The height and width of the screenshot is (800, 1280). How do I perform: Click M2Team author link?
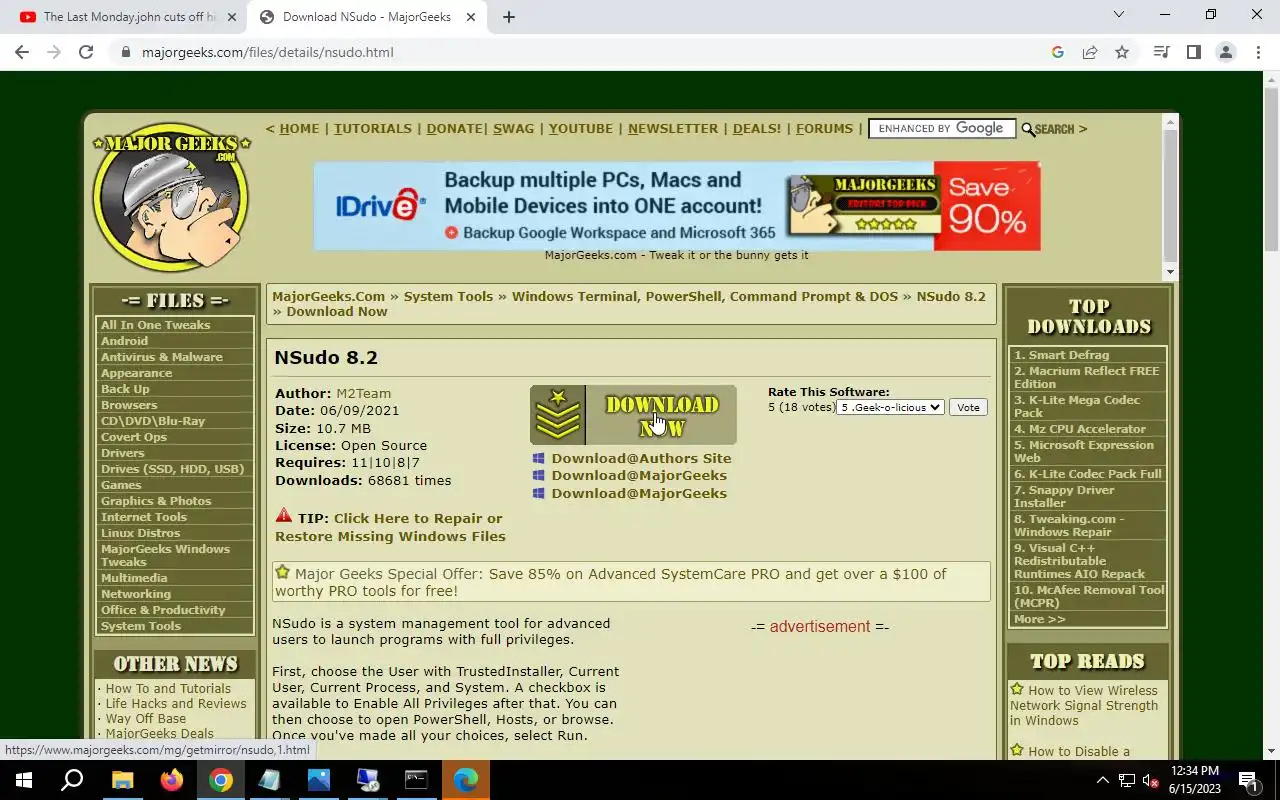tap(363, 394)
